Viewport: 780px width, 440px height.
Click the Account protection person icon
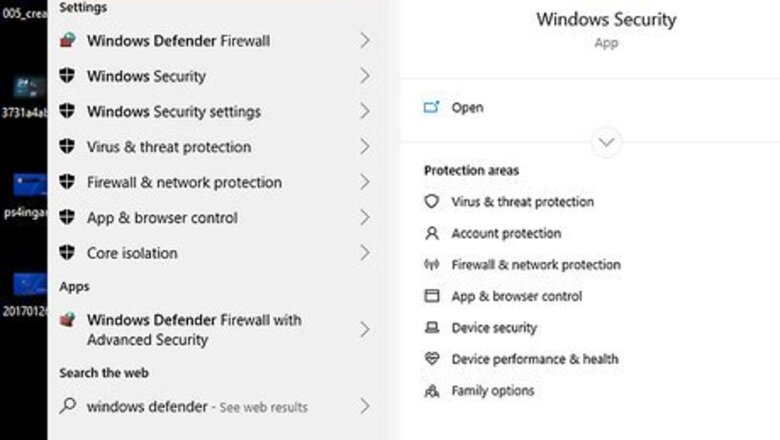click(432, 233)
